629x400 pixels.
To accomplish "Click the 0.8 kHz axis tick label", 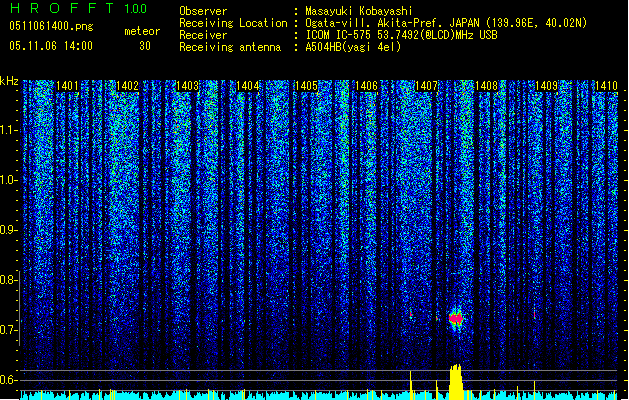I will pyautogui.click(x=8, y=280).
